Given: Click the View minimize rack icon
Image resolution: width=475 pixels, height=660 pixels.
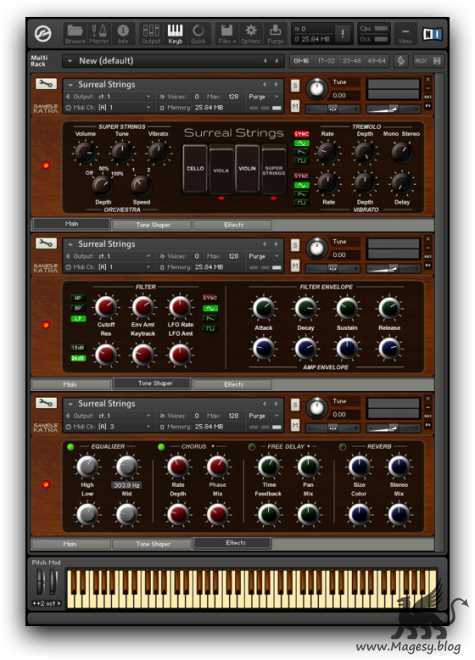Looking at the screenshot, I should tap(405, 34).
